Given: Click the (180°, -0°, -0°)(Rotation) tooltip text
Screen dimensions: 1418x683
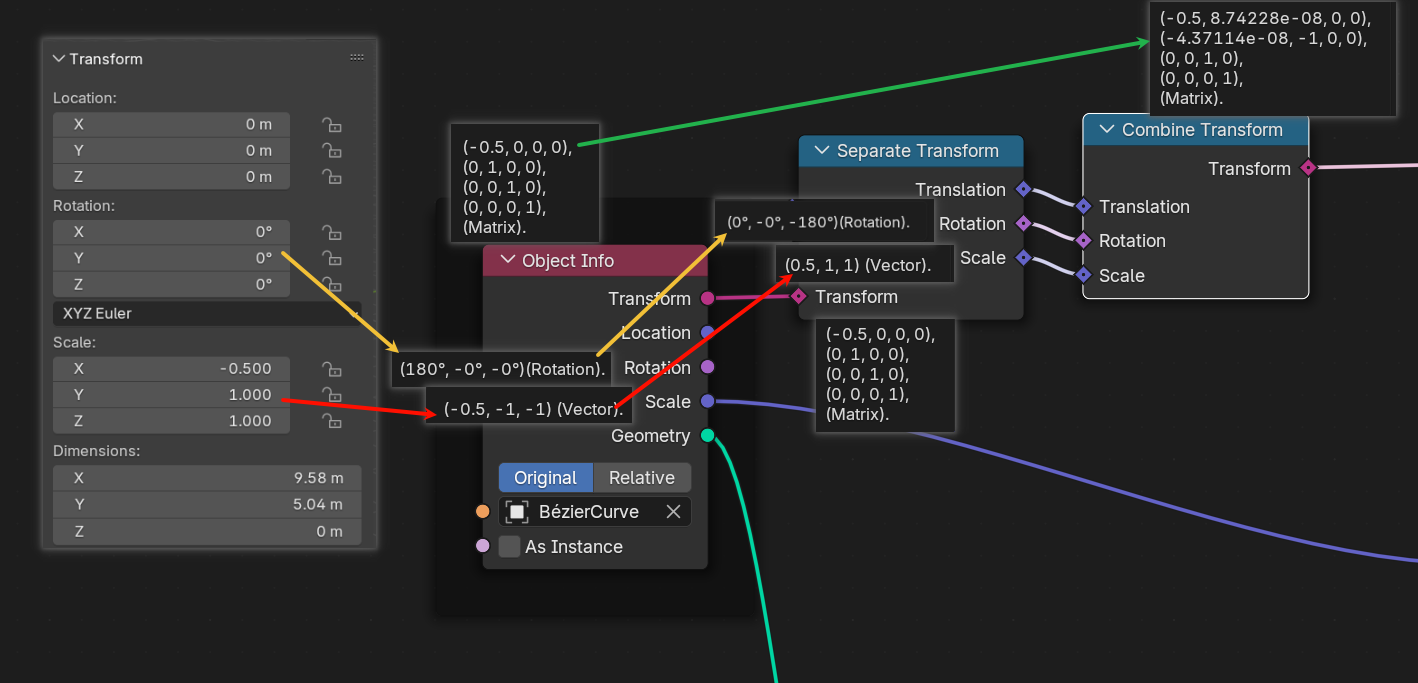Looking at the screenshot, I should click(x=503, y=369).
